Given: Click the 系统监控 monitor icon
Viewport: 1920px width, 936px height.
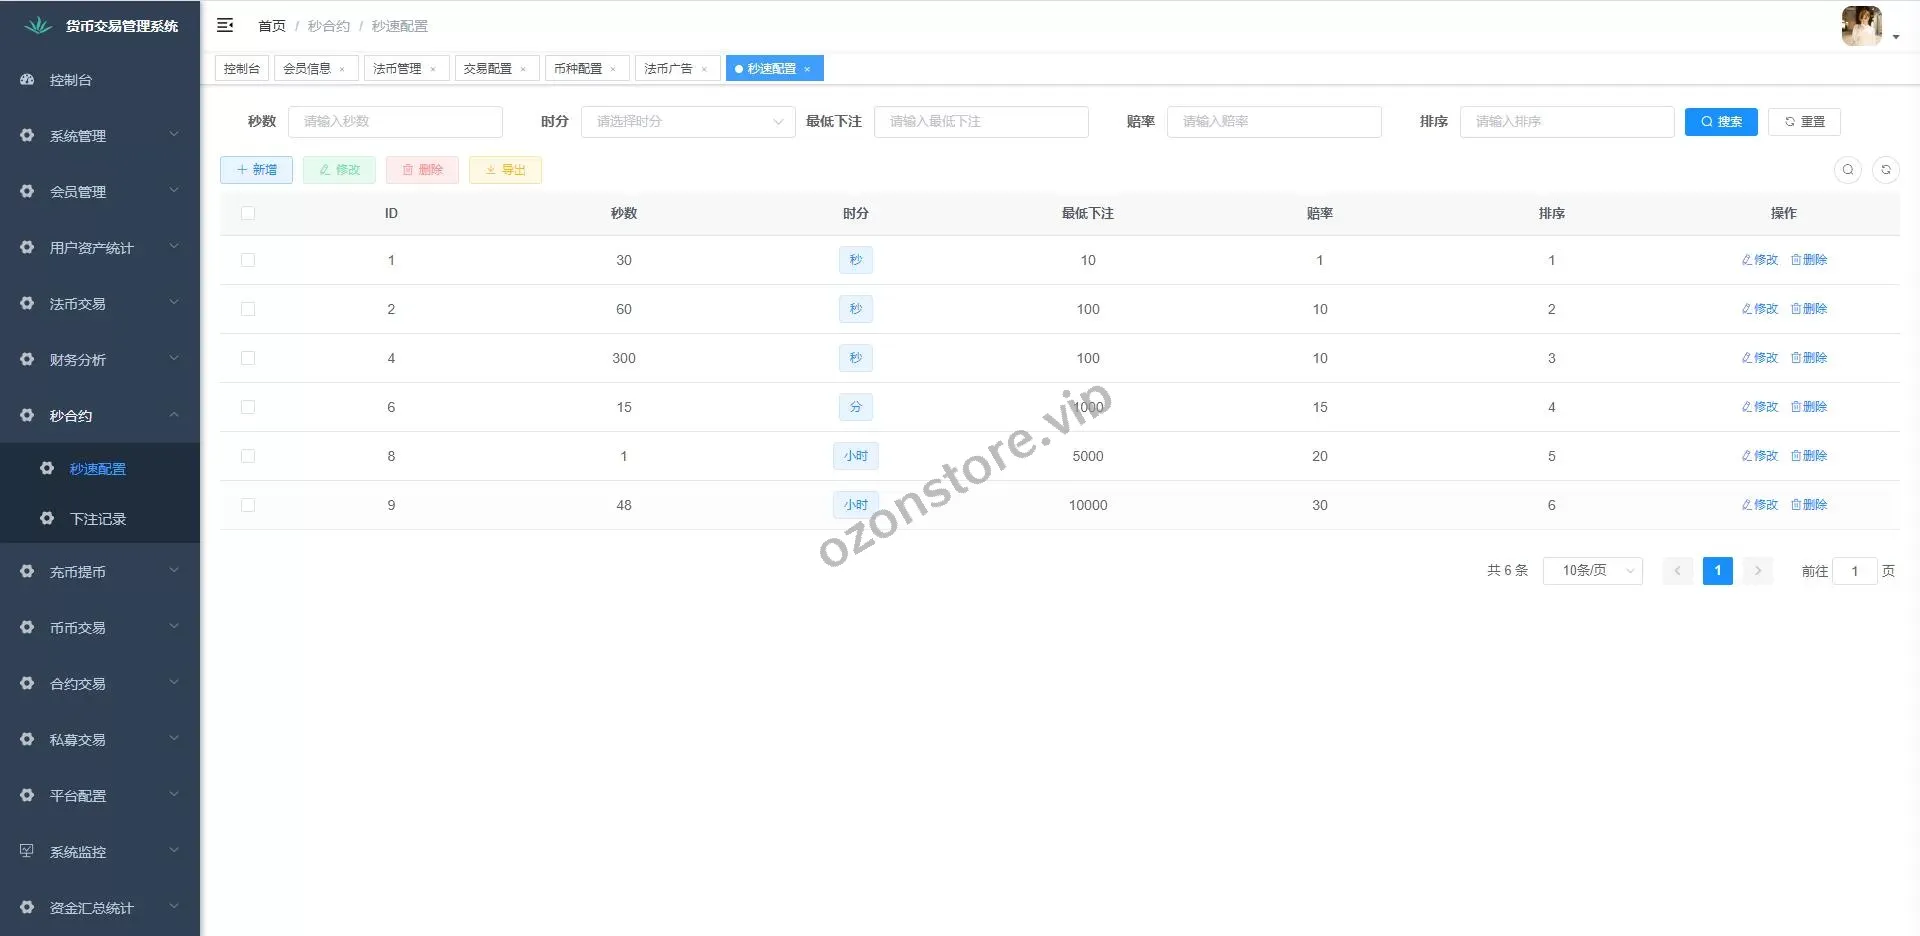Looking at the screenshot, I should pyautogui.click(x=27, y=851).
